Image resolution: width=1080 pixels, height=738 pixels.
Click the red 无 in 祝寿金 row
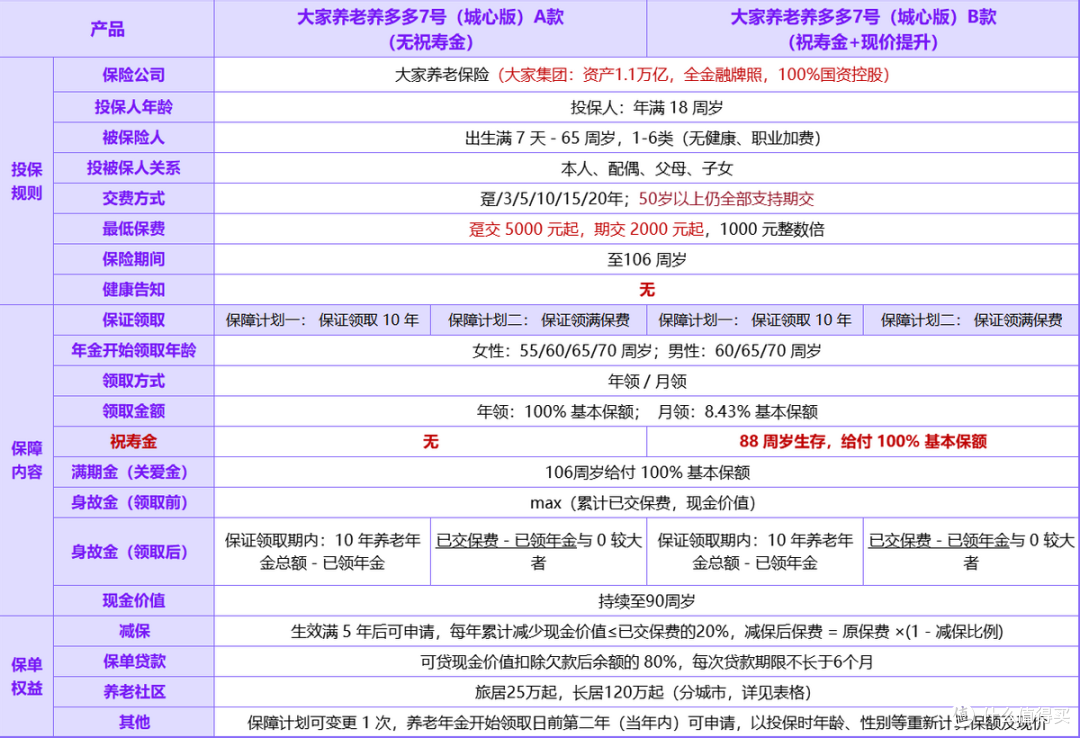430,442
